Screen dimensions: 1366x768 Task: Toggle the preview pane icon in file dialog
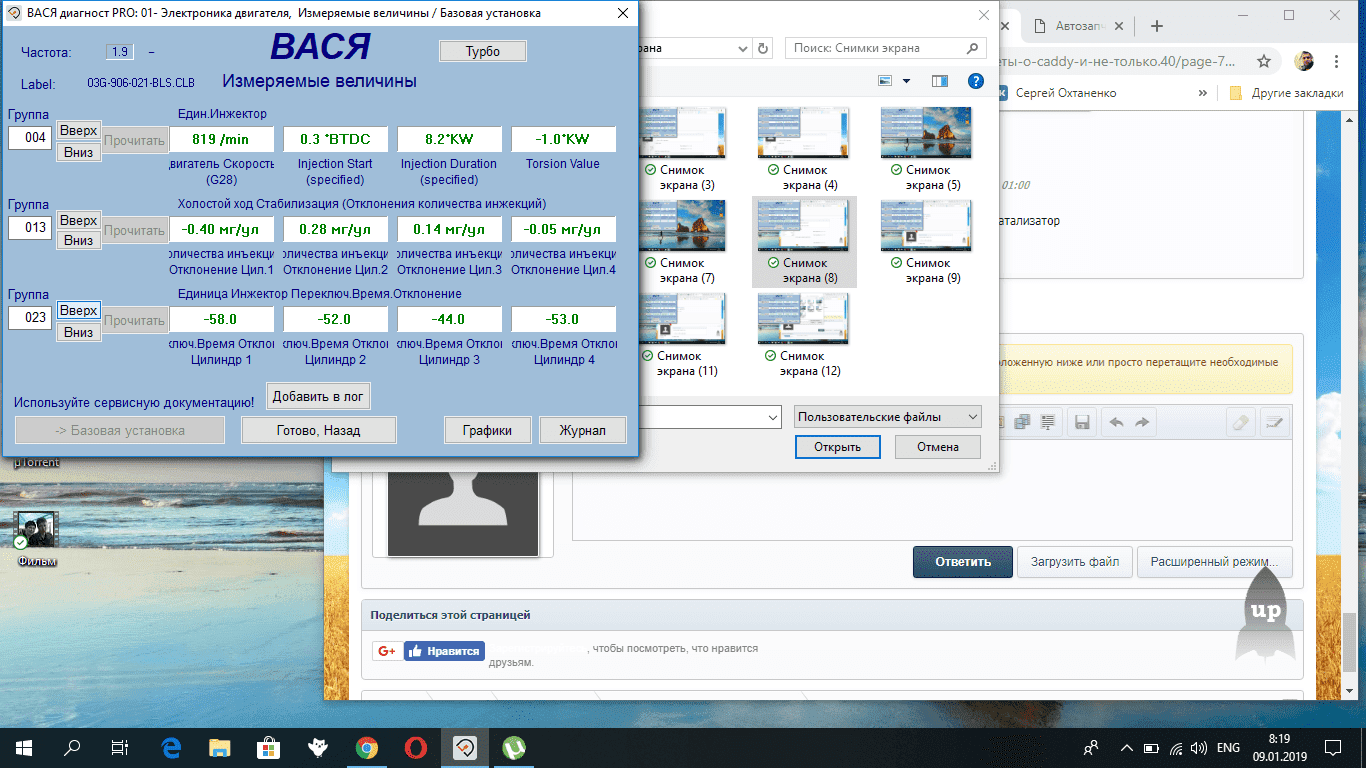(x=940, y=81)
